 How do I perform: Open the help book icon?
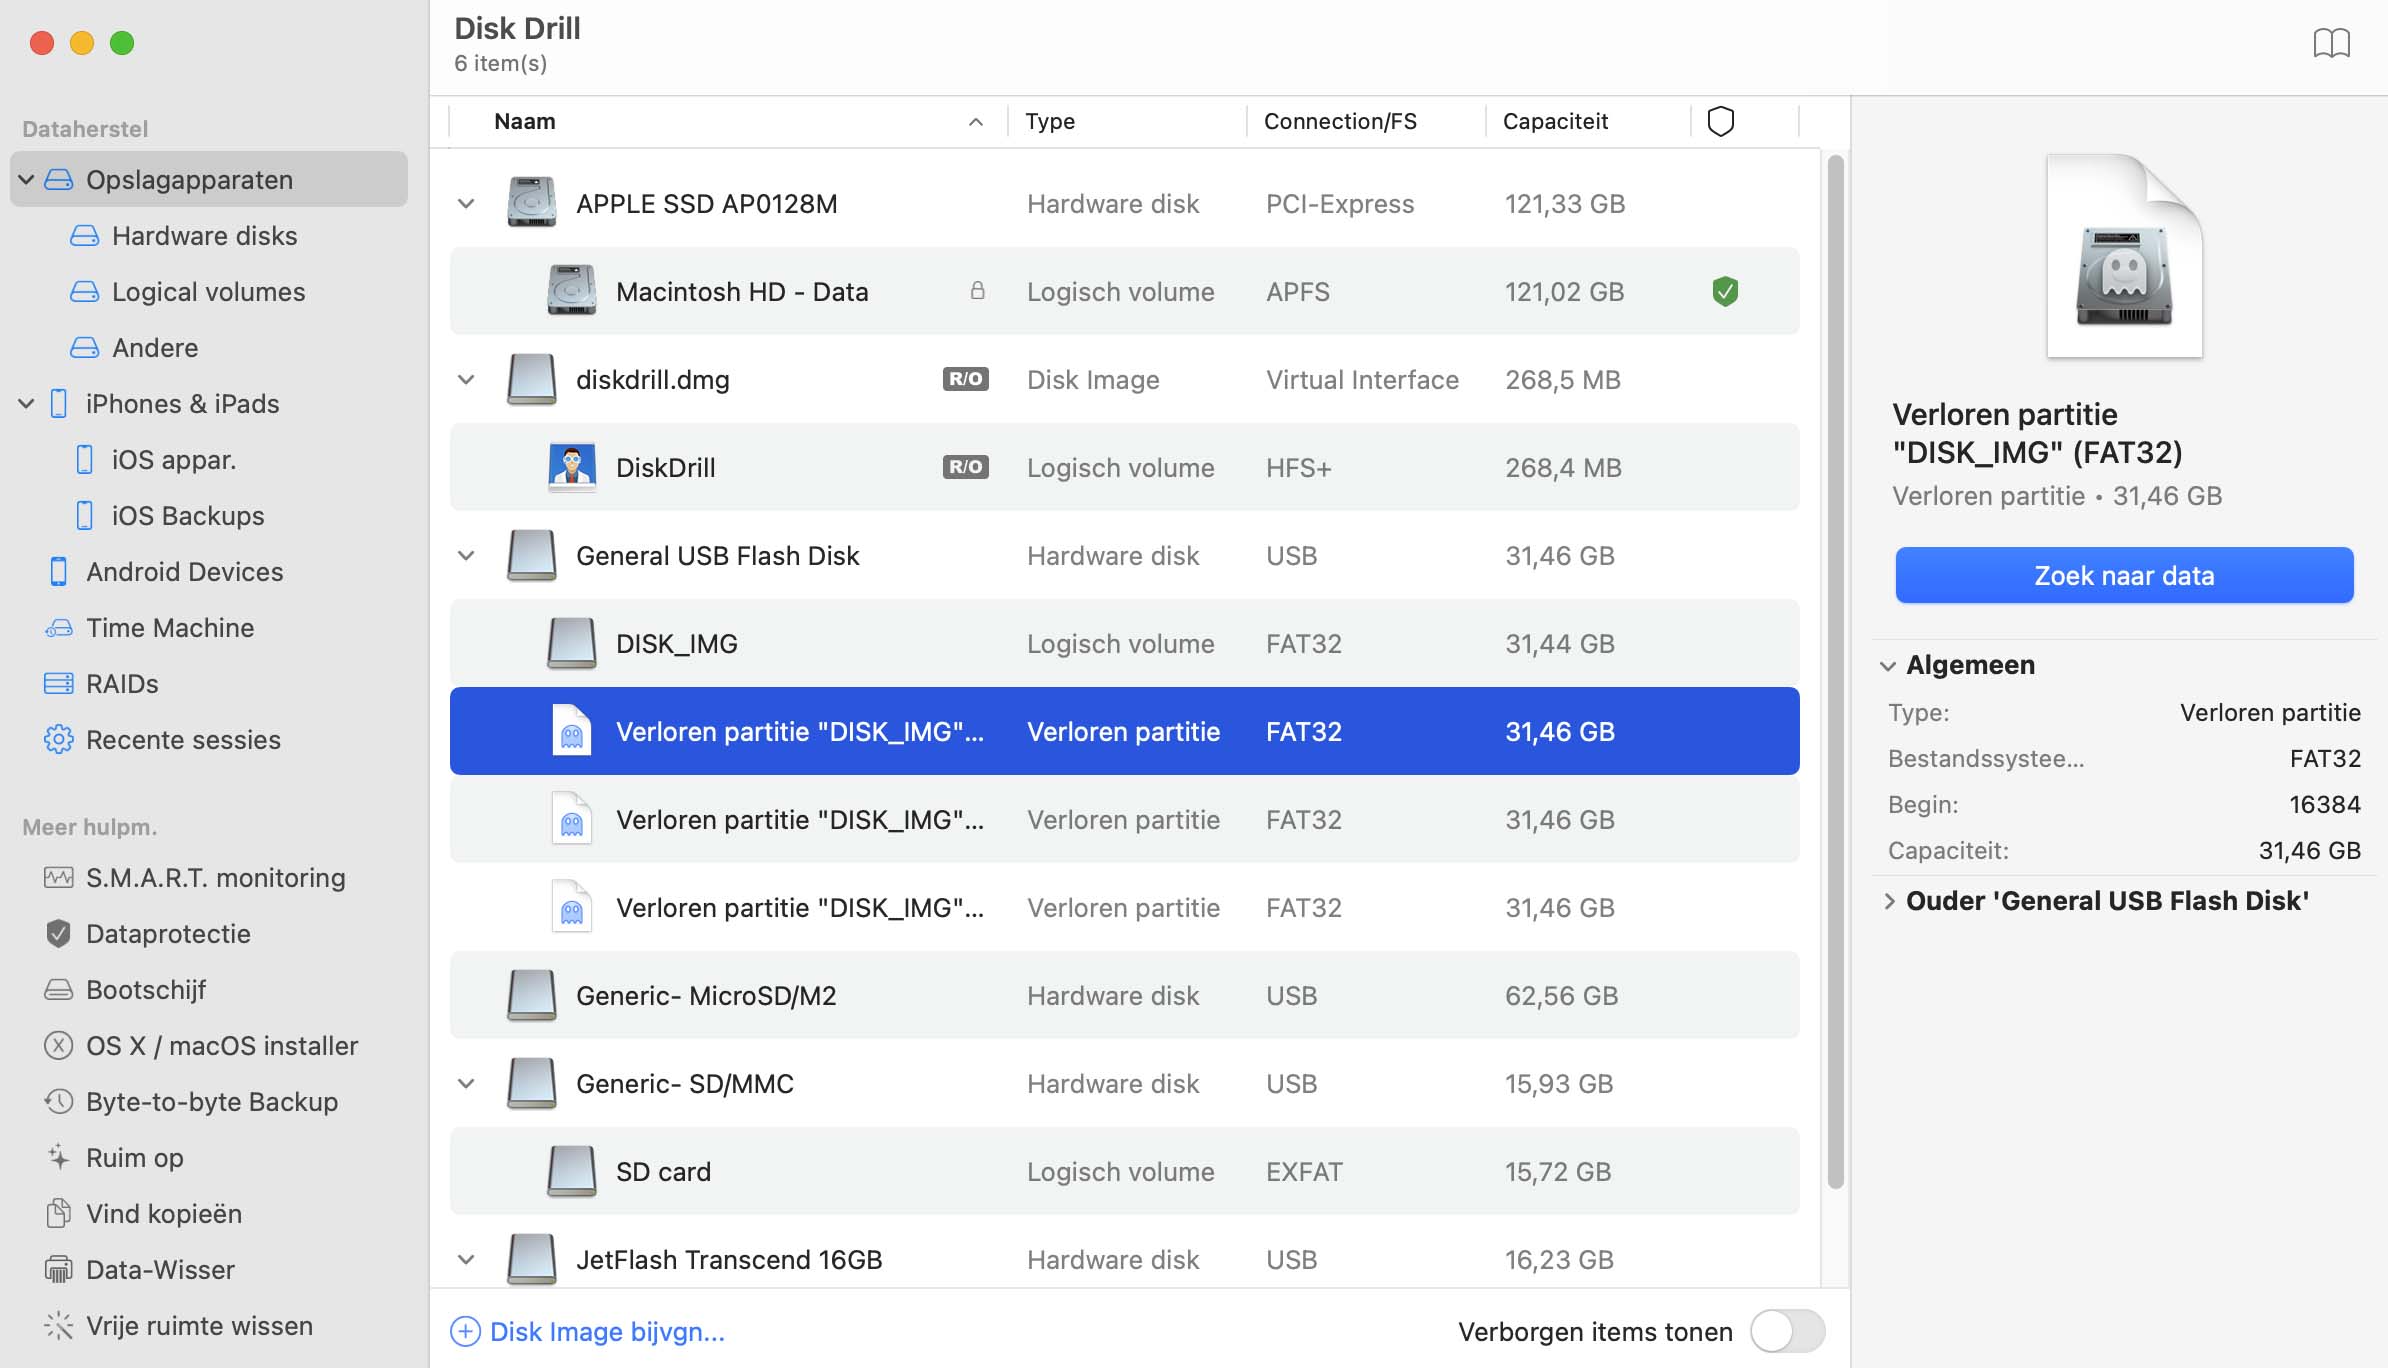pyautogui.click(x=2331, y=43)
